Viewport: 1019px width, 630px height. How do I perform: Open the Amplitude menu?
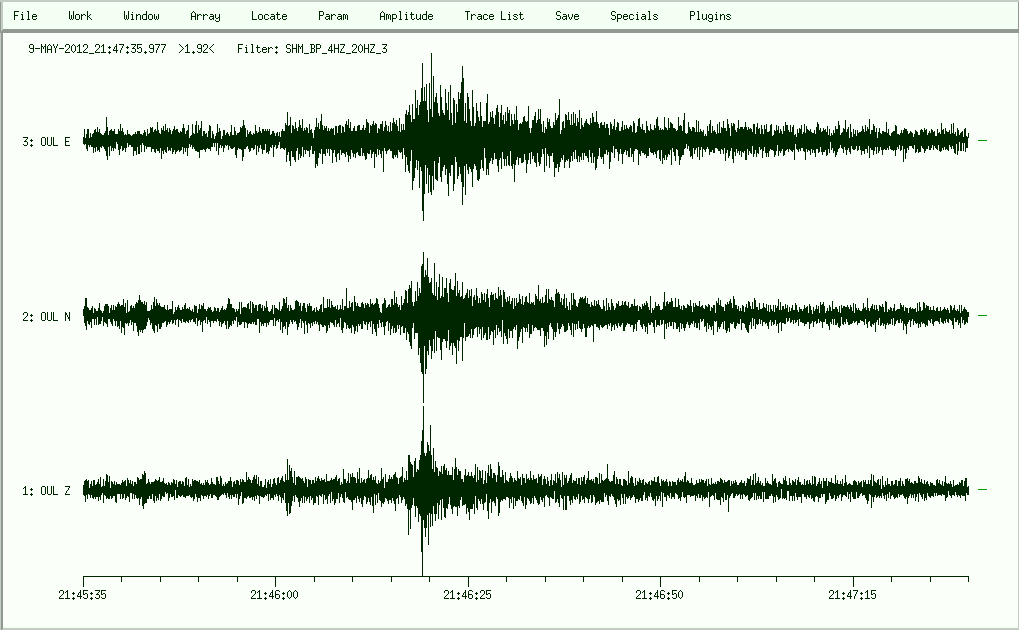(406, 16)
